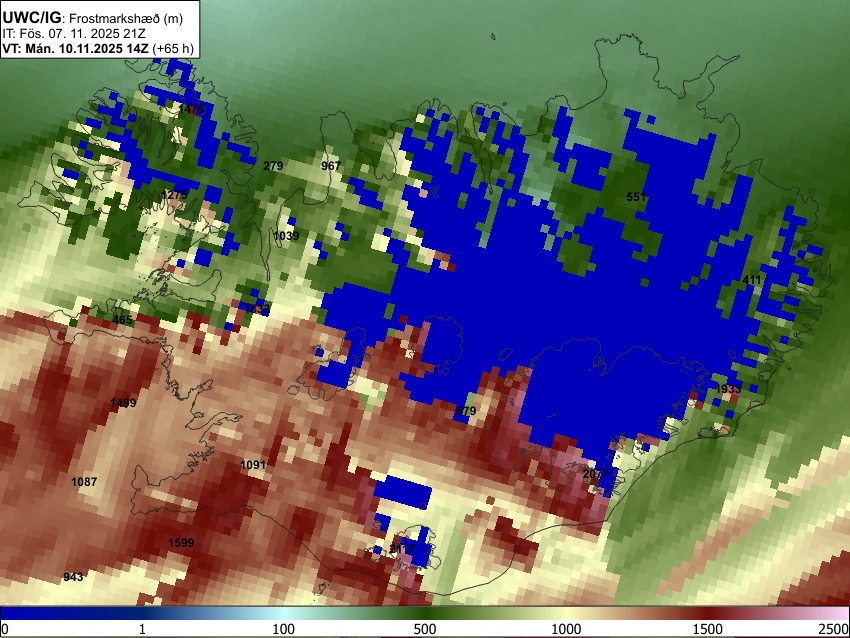
Task: Click the map value 967
Action: 331,166
